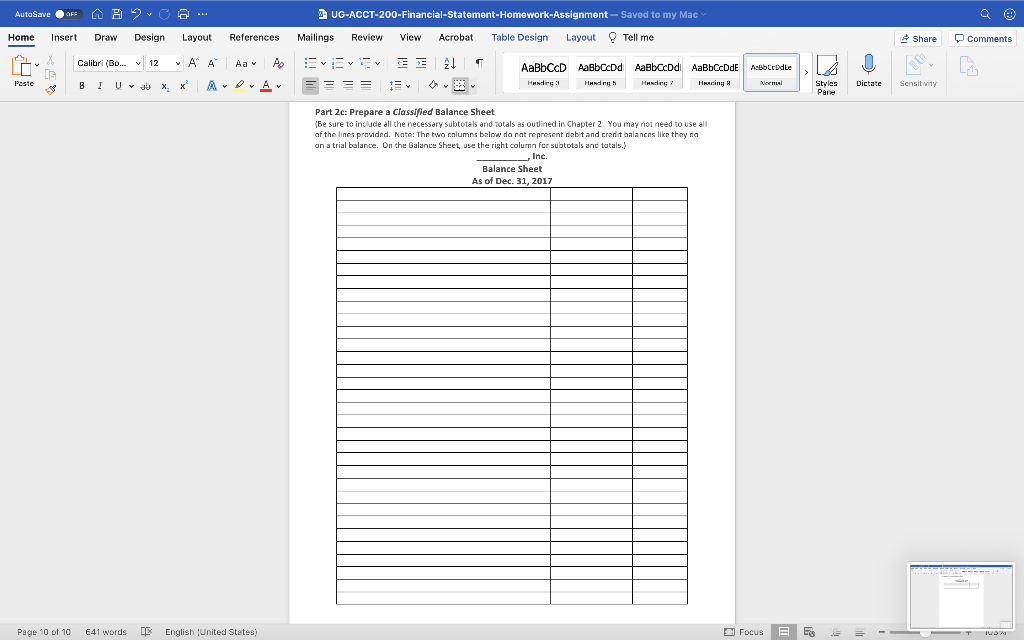Decrease paragraph indent

(402, 63)
